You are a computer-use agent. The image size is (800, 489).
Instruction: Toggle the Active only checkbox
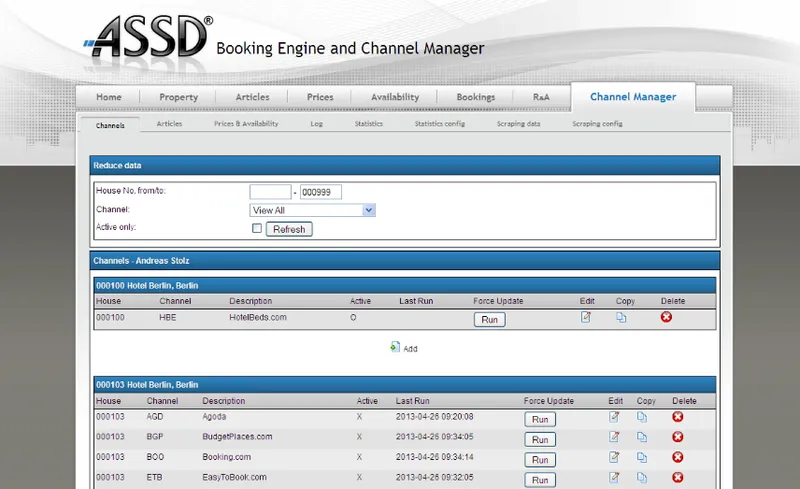click(x=257, y=228)
